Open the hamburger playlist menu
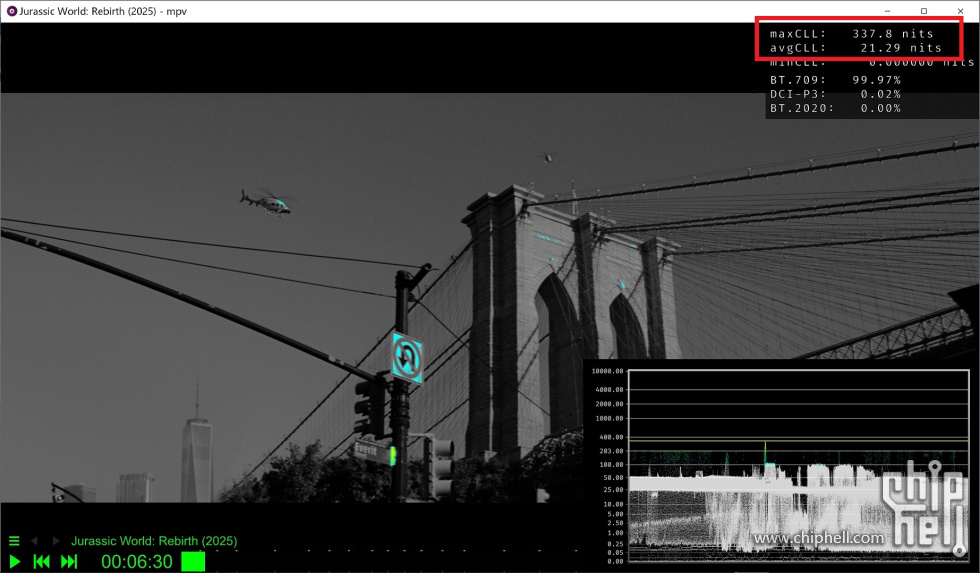This screenshot has width=980, height=573. [x=14, y=541]
